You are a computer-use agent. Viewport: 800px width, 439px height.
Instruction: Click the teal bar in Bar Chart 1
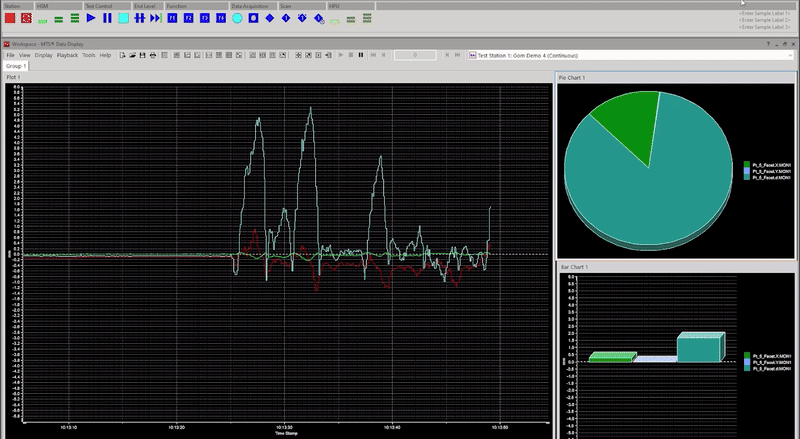[700, 348]
